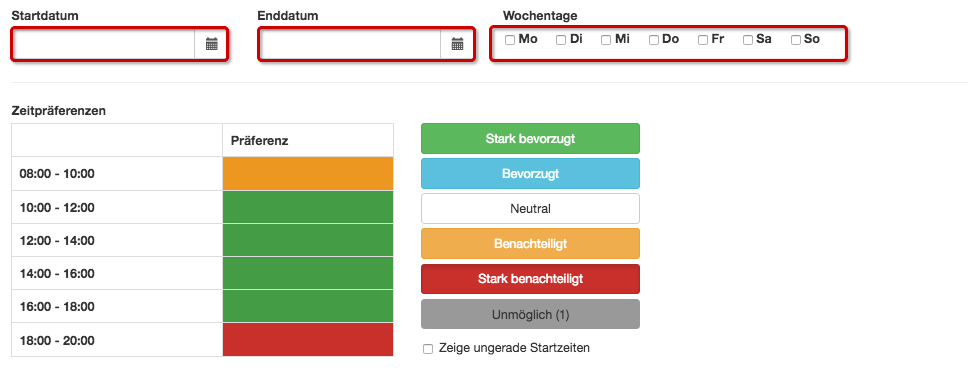969x370 pixels.
Task: Choose the Bevorzugt blue button
Action: 530,174
